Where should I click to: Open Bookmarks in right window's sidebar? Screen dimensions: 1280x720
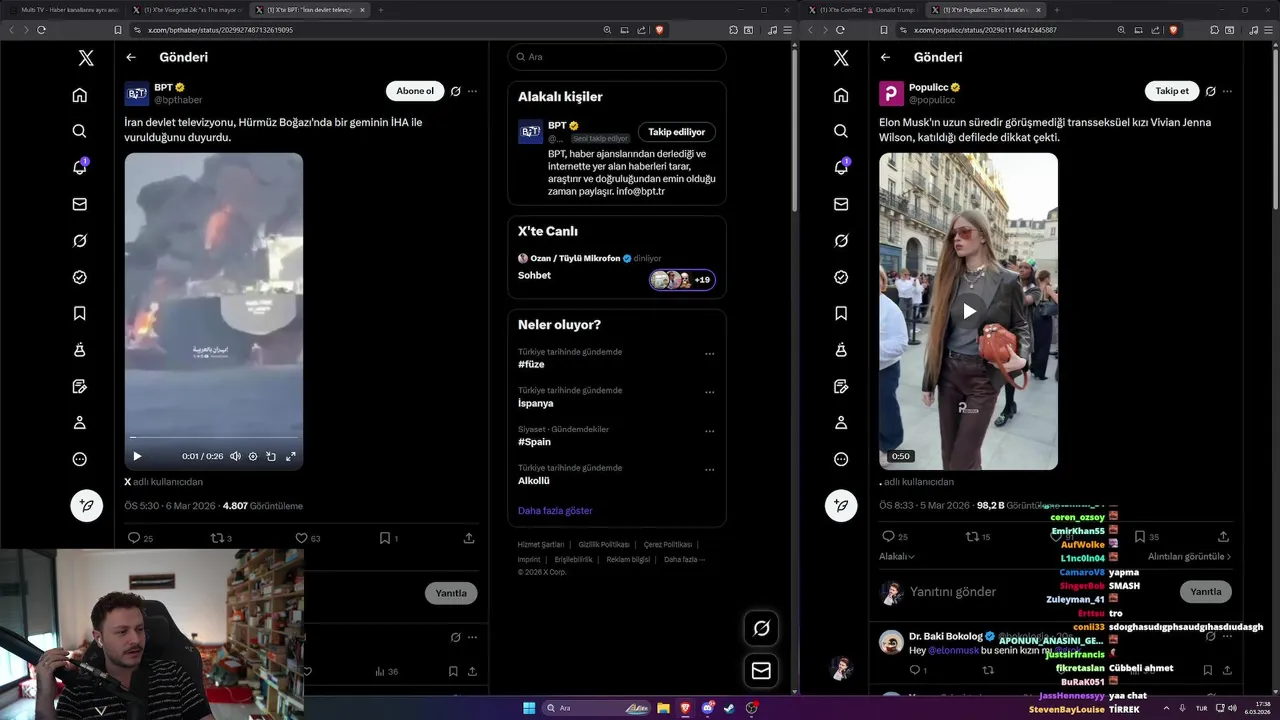pyautogui.click(x=841, y=313)
